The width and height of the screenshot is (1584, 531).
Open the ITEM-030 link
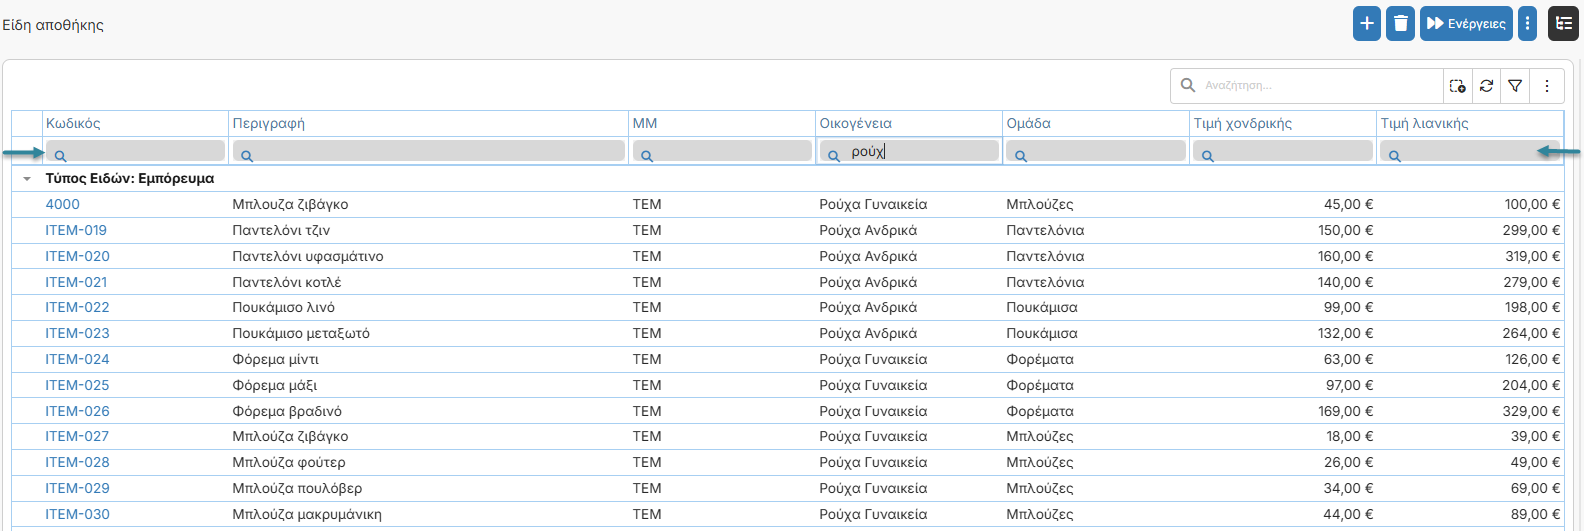(77, 514)
